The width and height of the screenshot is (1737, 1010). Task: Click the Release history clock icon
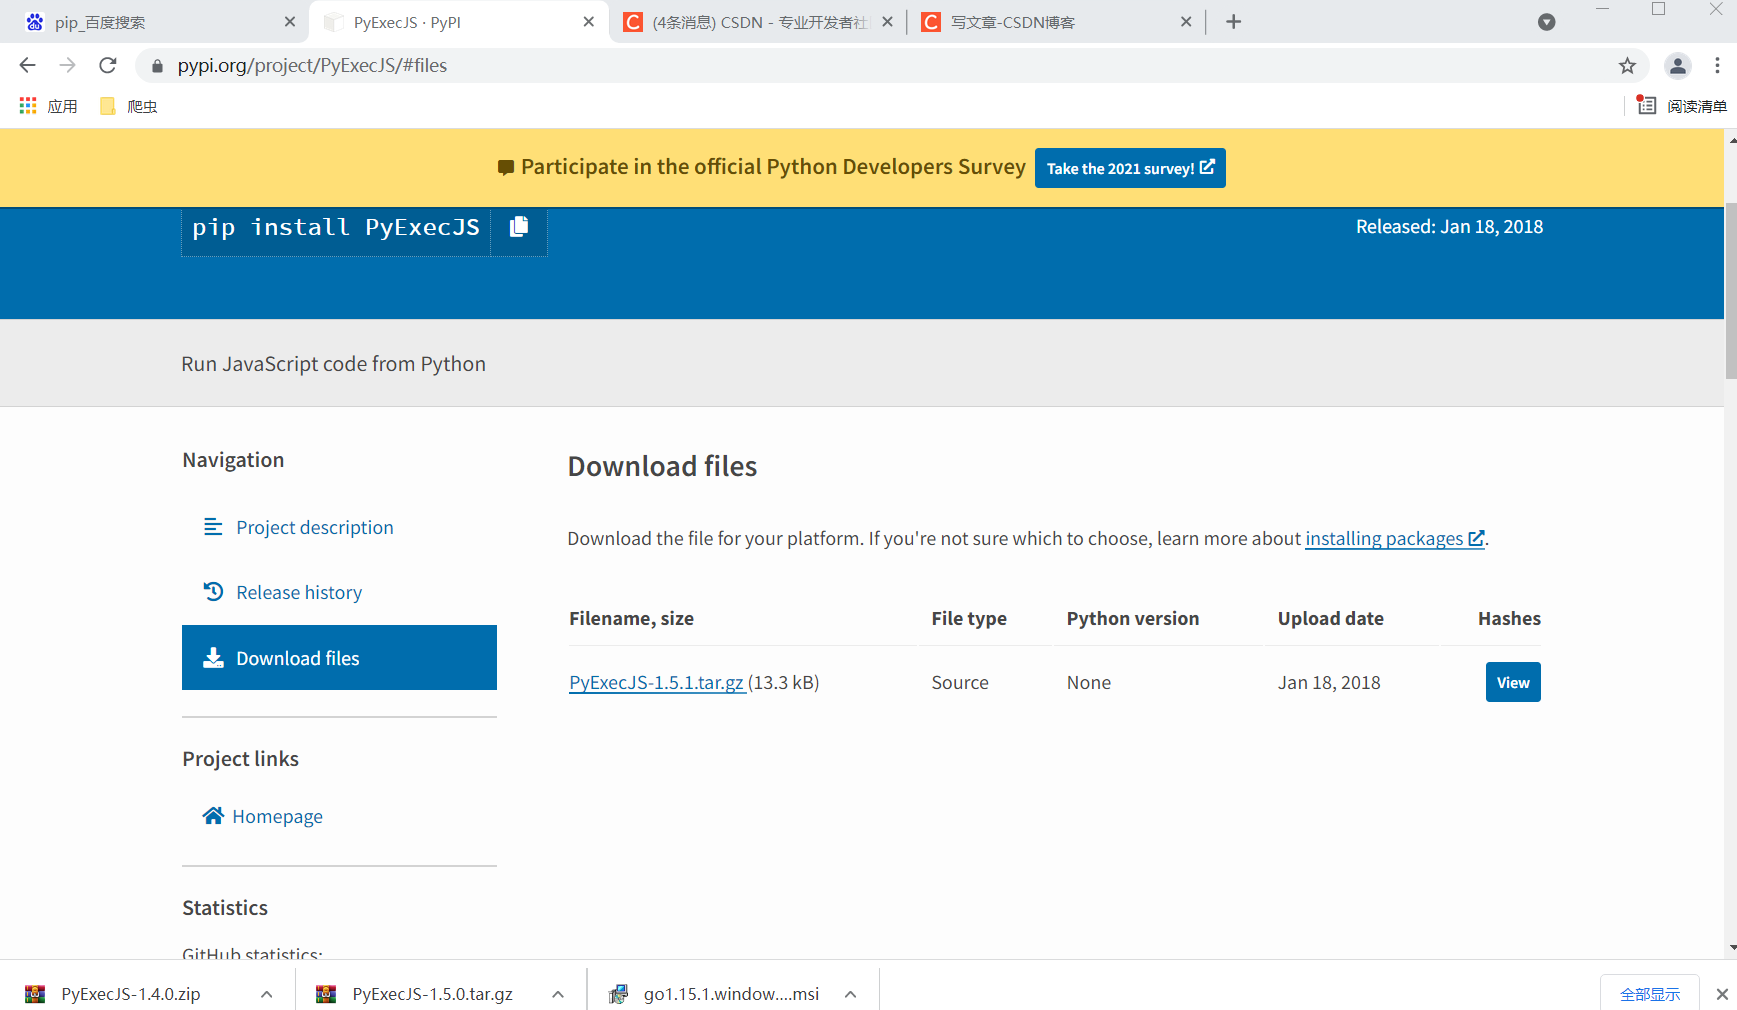click(x=213, y=591)
